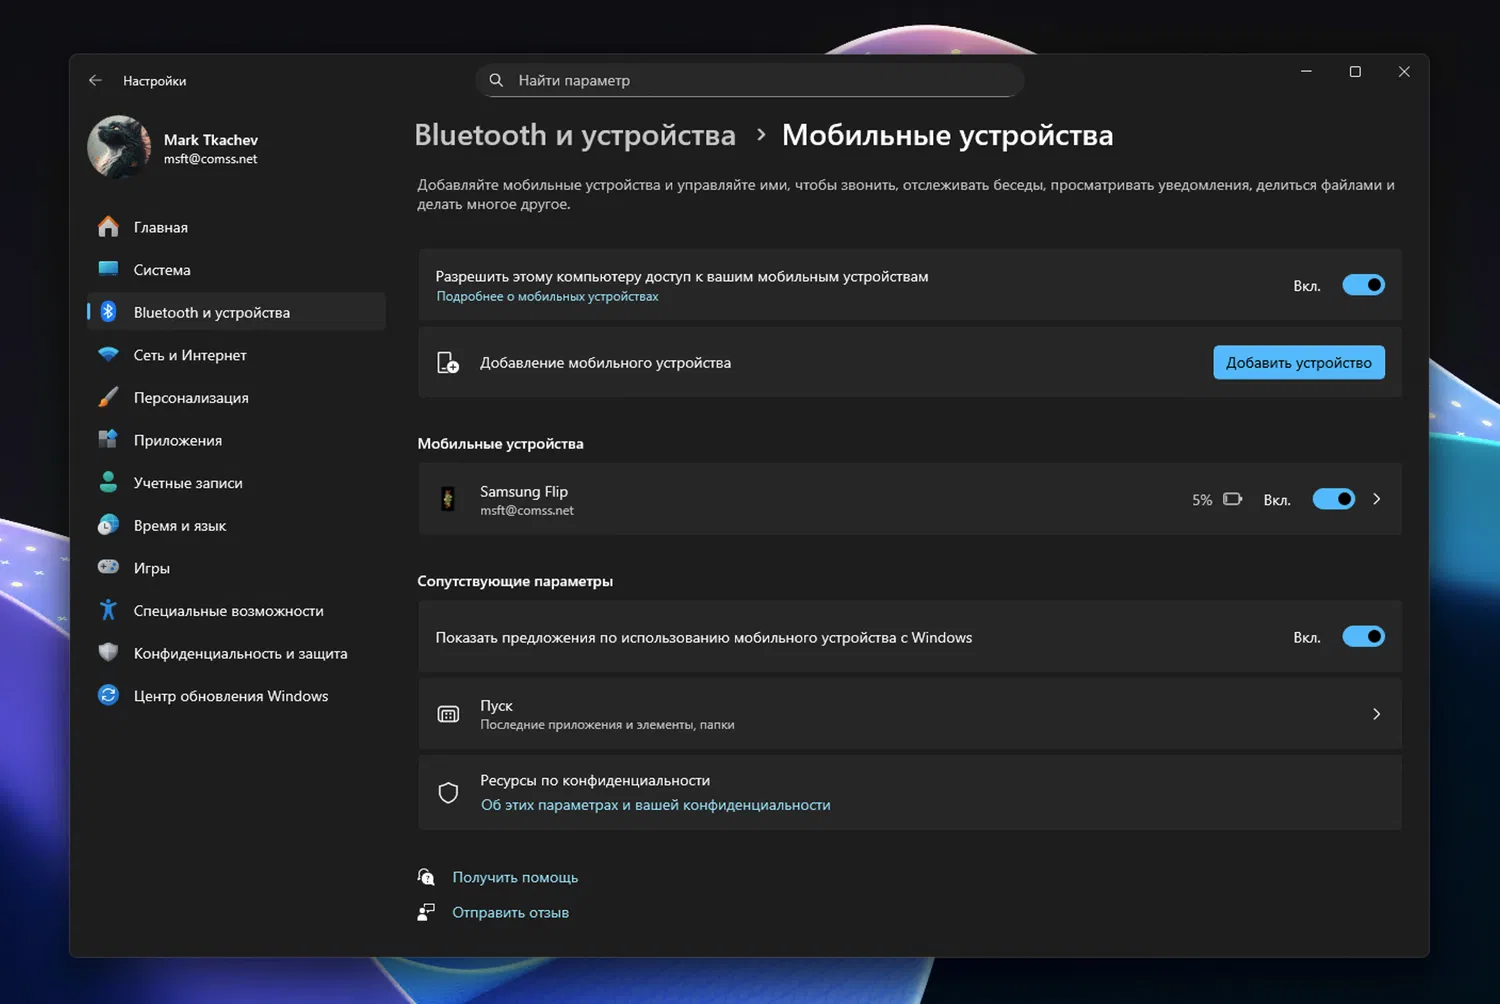The height and width of the screenshot is (1004, 1500).
Task: Select Система in the sidebar
Action: pos(236,269)
